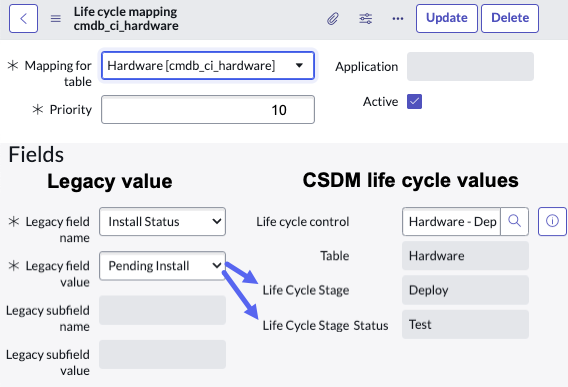
Task: Click the Life cycle control input field
Action: [451, 221]
